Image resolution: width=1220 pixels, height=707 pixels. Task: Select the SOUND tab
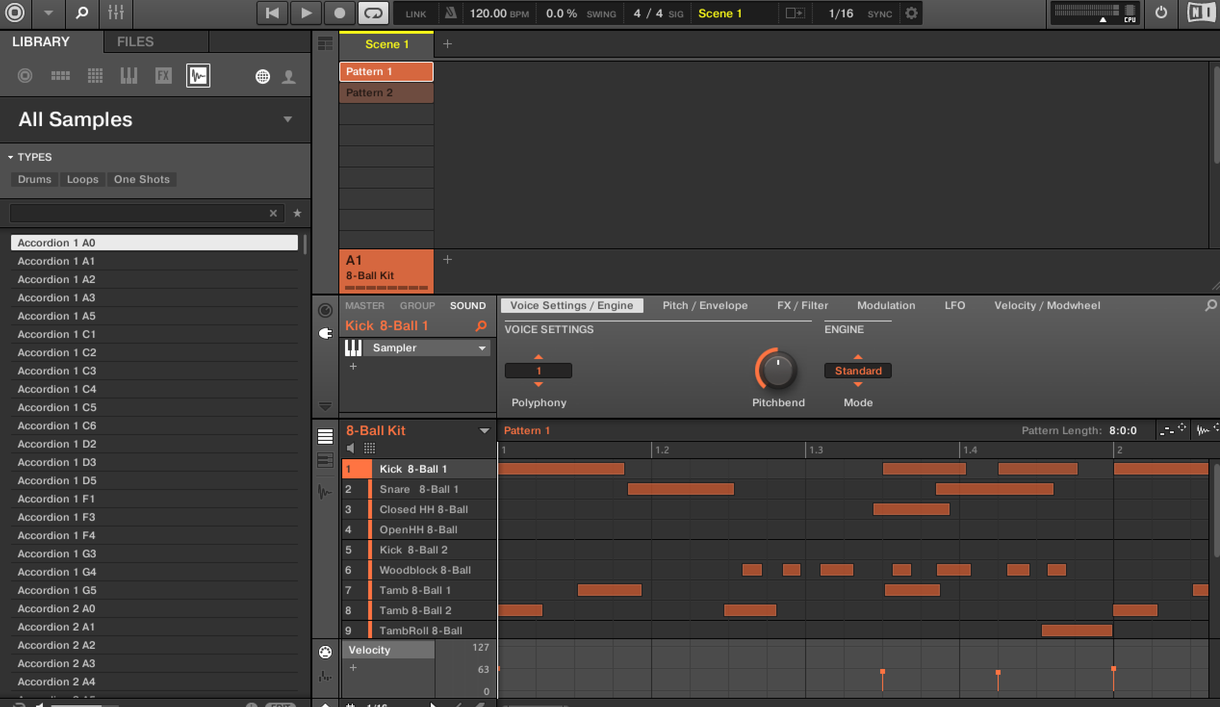pos(467,306)
